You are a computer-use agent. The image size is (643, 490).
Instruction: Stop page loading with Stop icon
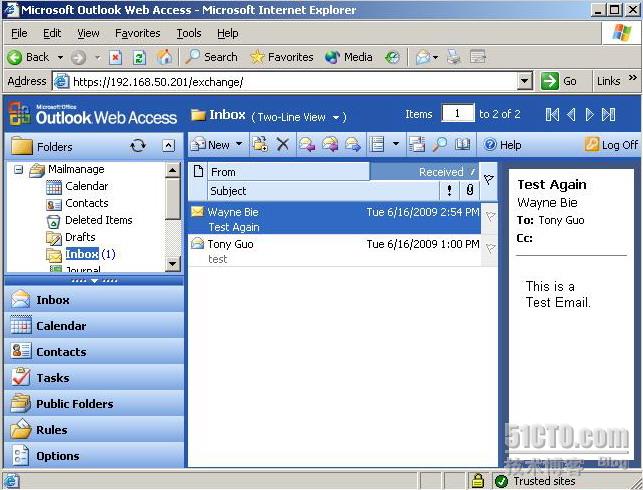[x=116, y=57]
